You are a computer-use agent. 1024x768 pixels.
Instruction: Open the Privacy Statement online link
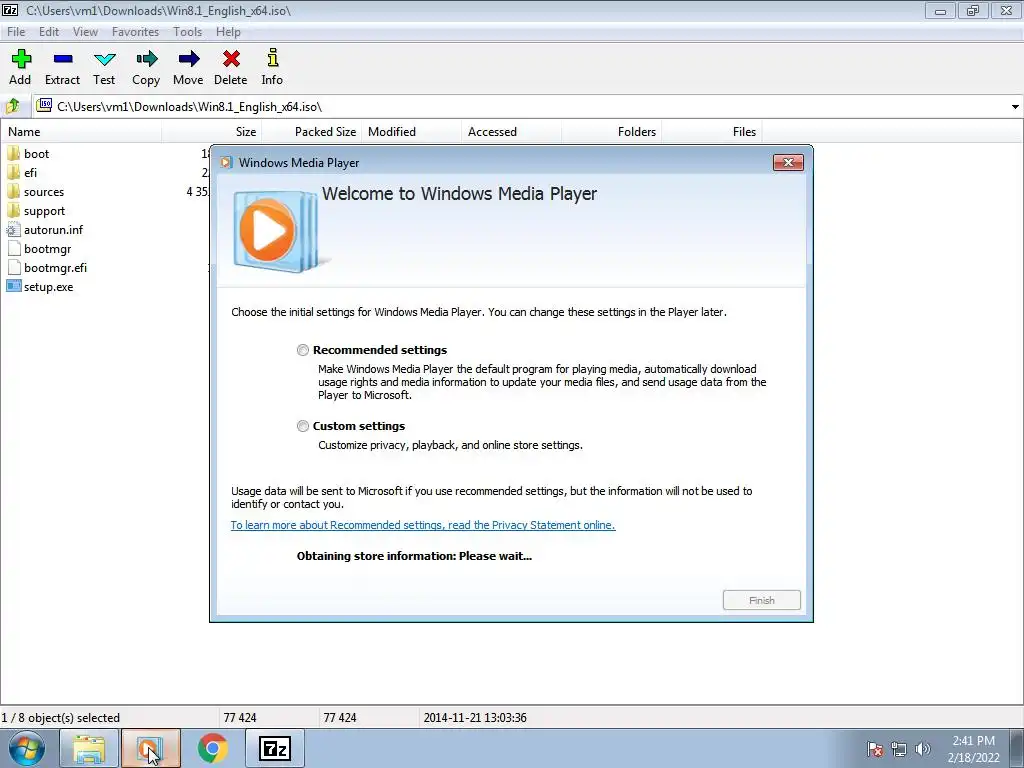point(423,525)
